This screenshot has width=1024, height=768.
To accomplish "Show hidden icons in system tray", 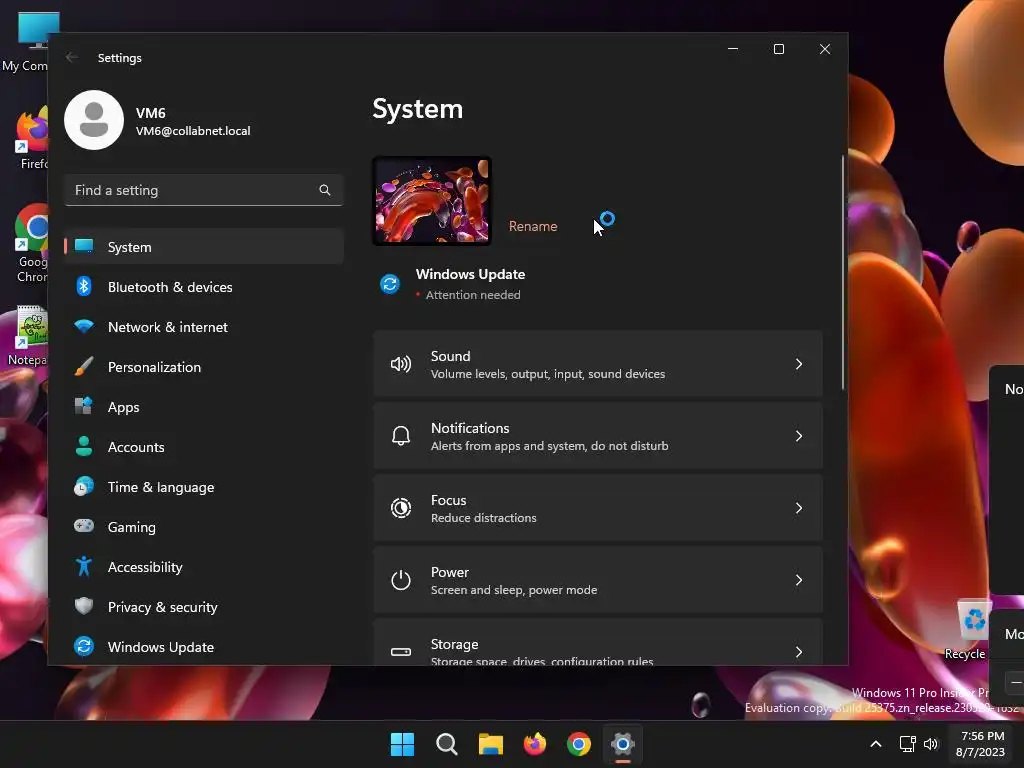I will tap(876, 744).
